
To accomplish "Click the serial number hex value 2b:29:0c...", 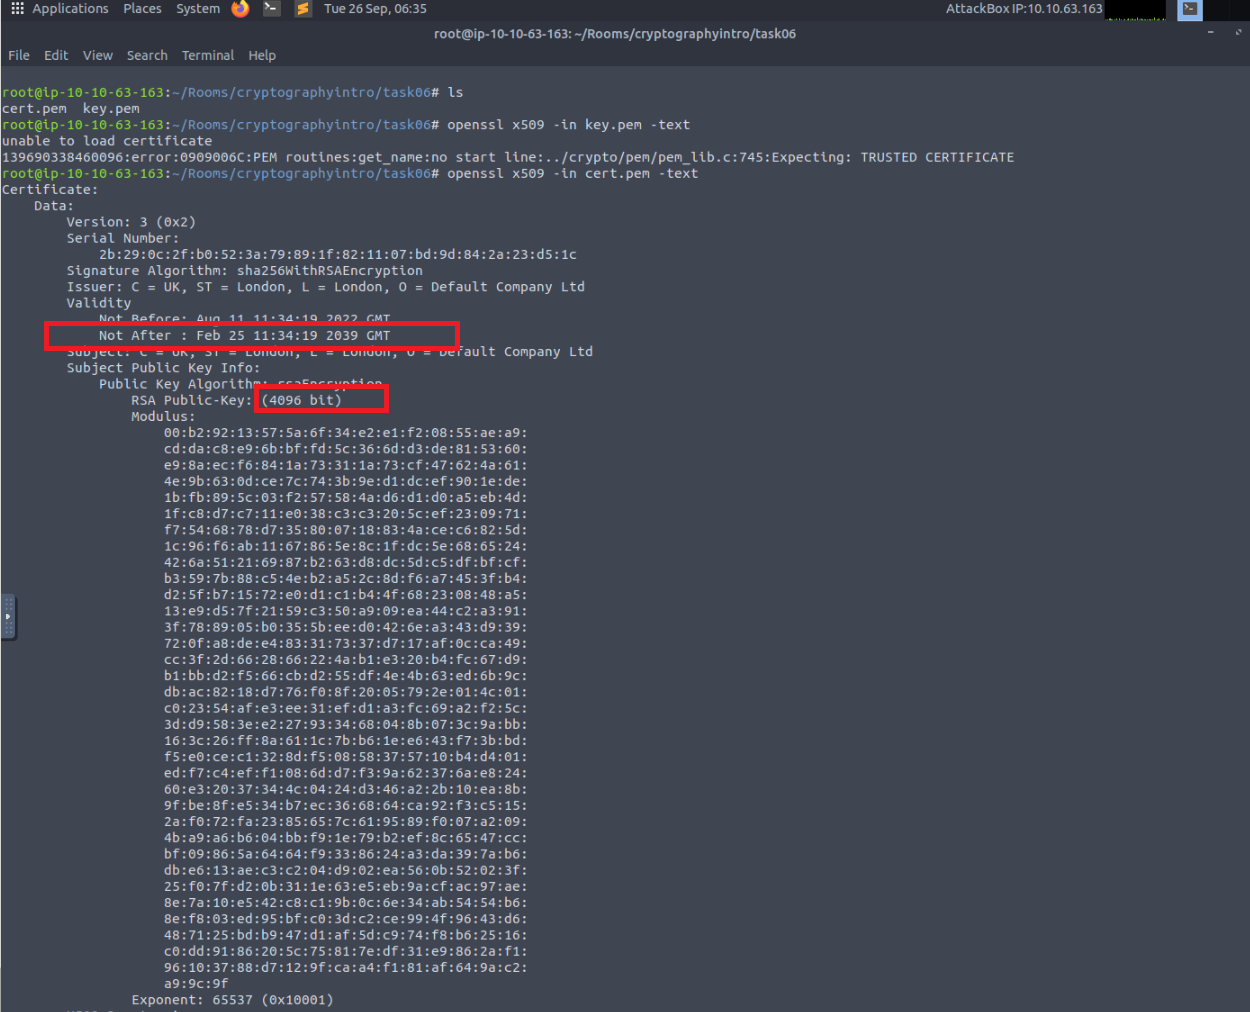I will (338, 254).
